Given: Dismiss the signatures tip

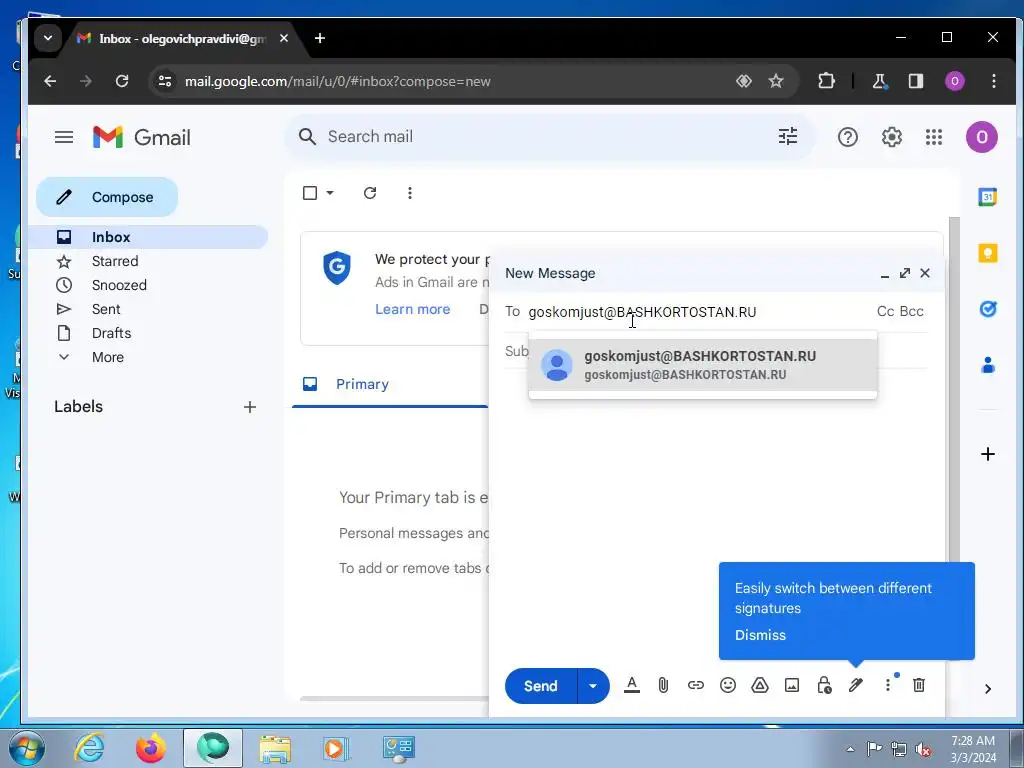Looking at the screenshot, I should click(760, 635).
